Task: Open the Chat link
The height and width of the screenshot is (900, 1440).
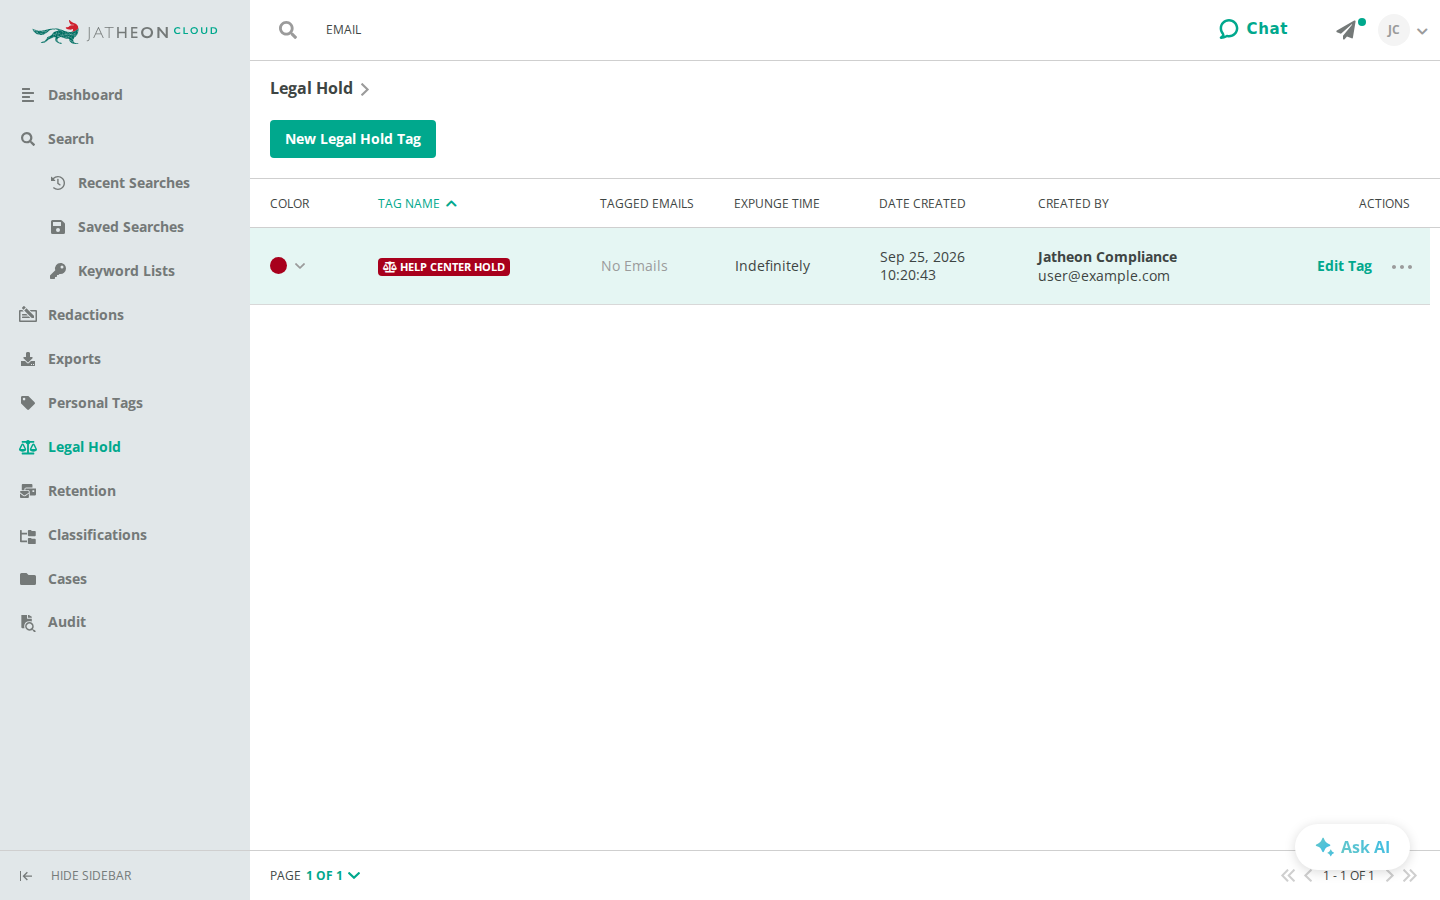Action: (1253, 29)
